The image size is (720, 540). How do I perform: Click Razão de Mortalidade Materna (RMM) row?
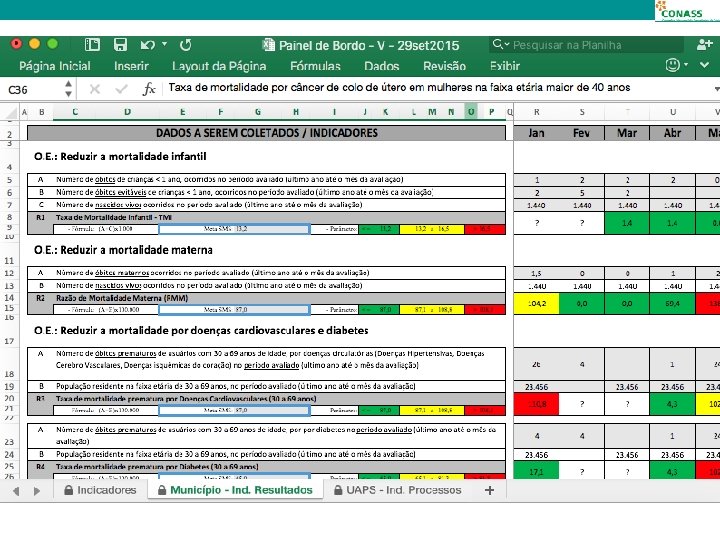point(266,298)
